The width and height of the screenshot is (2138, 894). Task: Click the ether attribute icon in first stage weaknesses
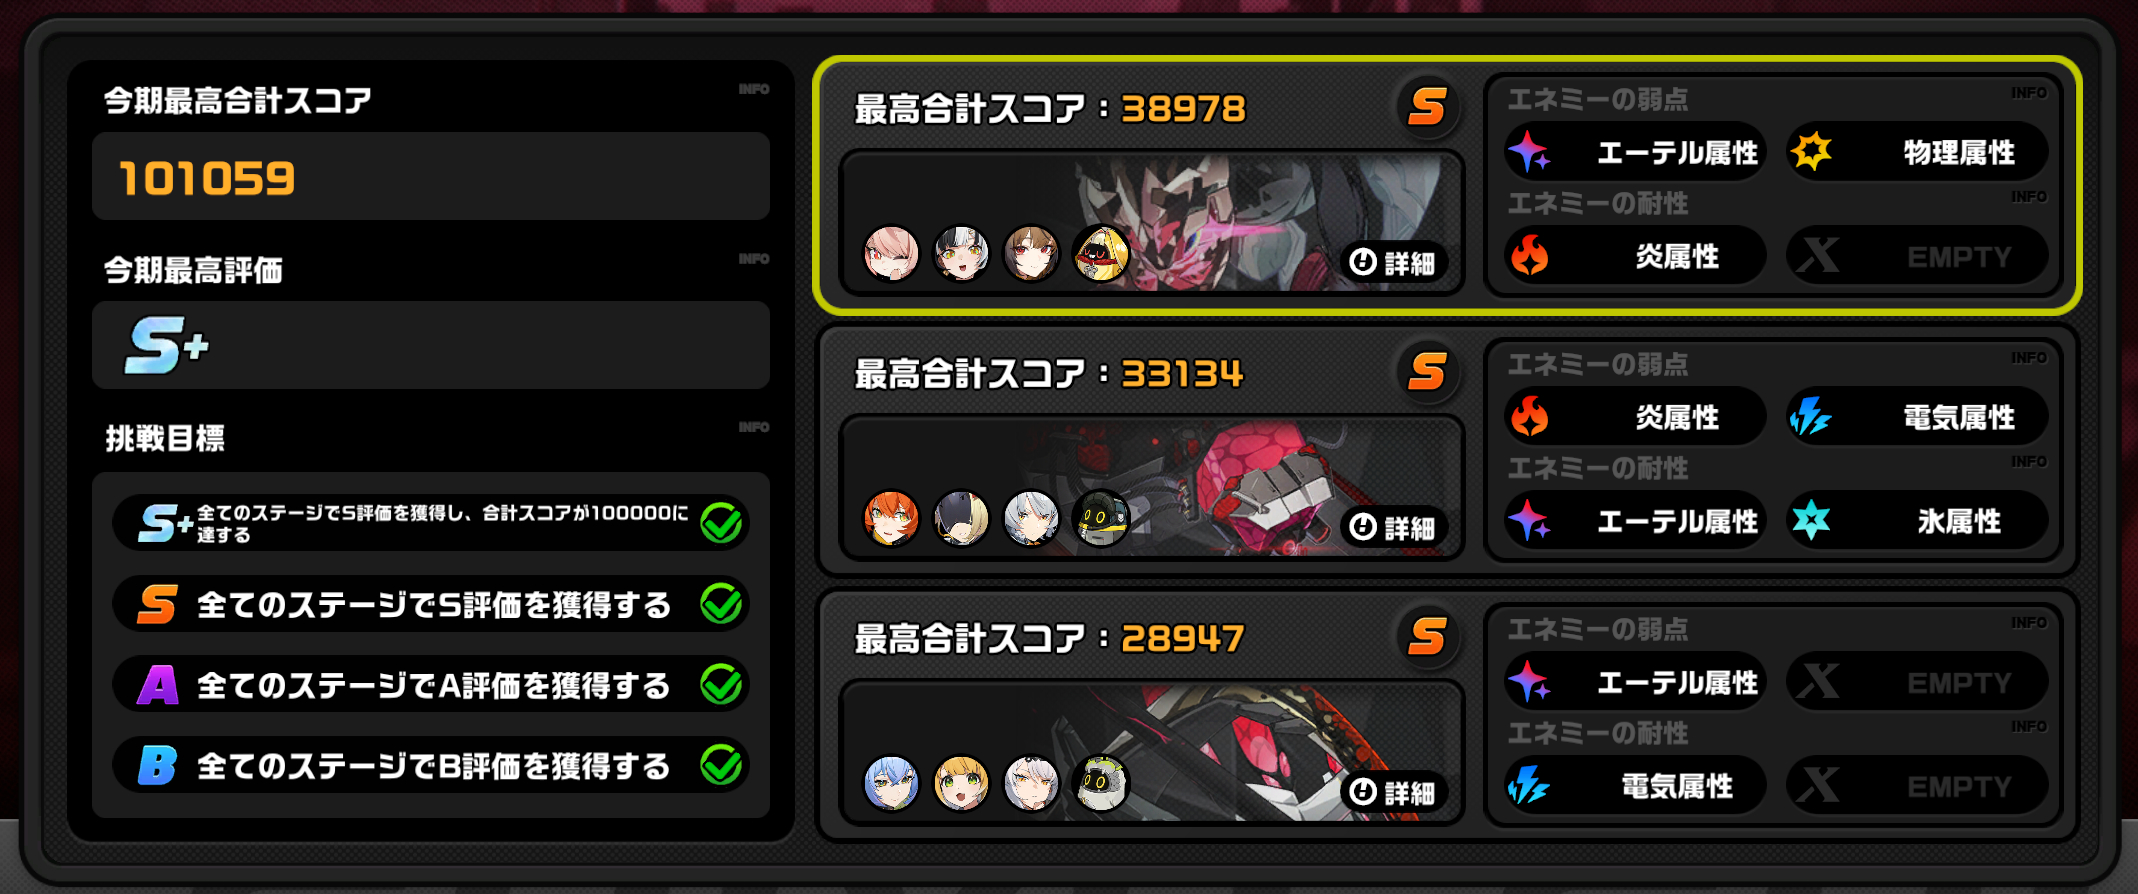pyautogui.click(x=1529, y=152)
